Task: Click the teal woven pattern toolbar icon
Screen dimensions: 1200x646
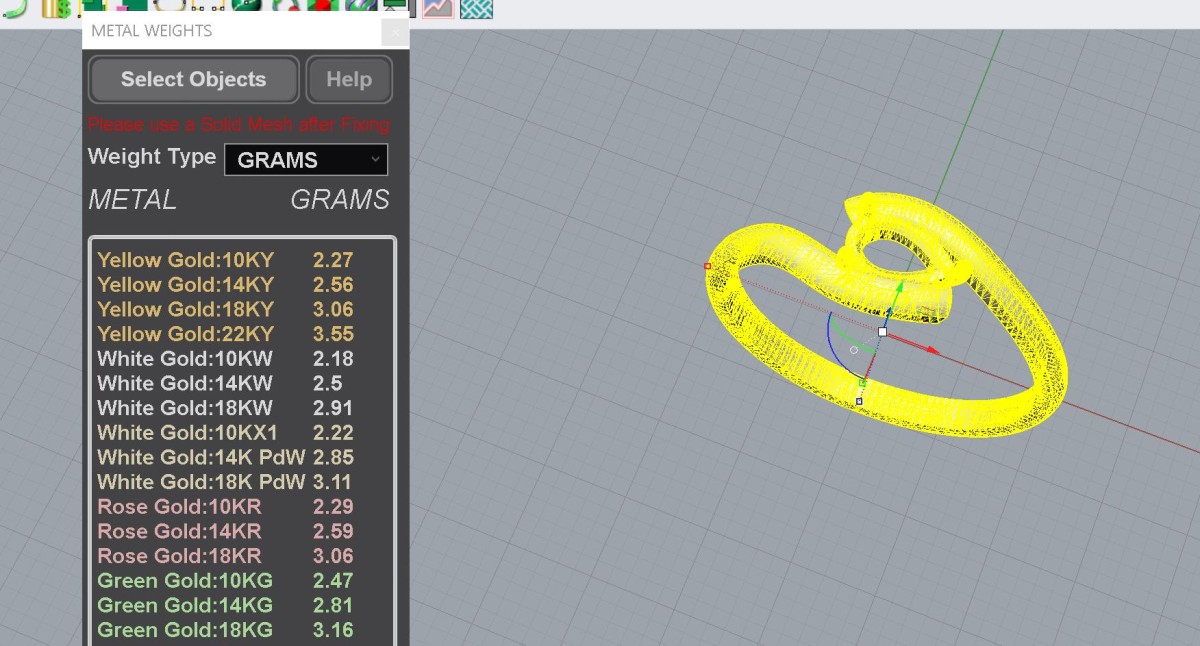Action: click(x=476, y=8)
